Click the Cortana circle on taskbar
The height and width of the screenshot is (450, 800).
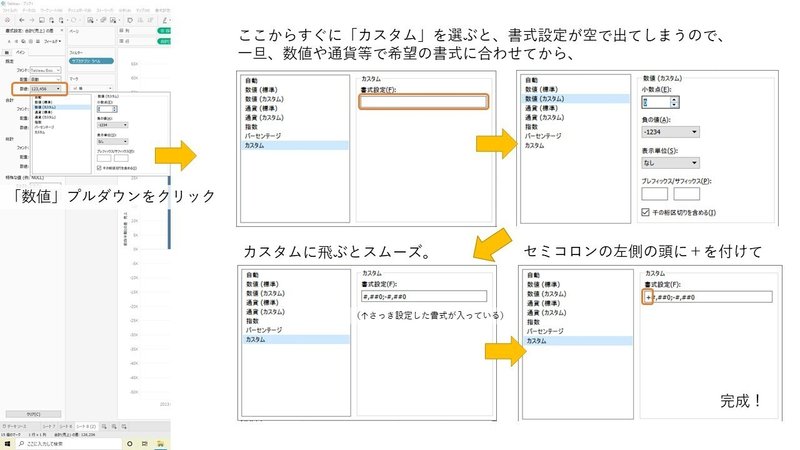click(130, 444)
